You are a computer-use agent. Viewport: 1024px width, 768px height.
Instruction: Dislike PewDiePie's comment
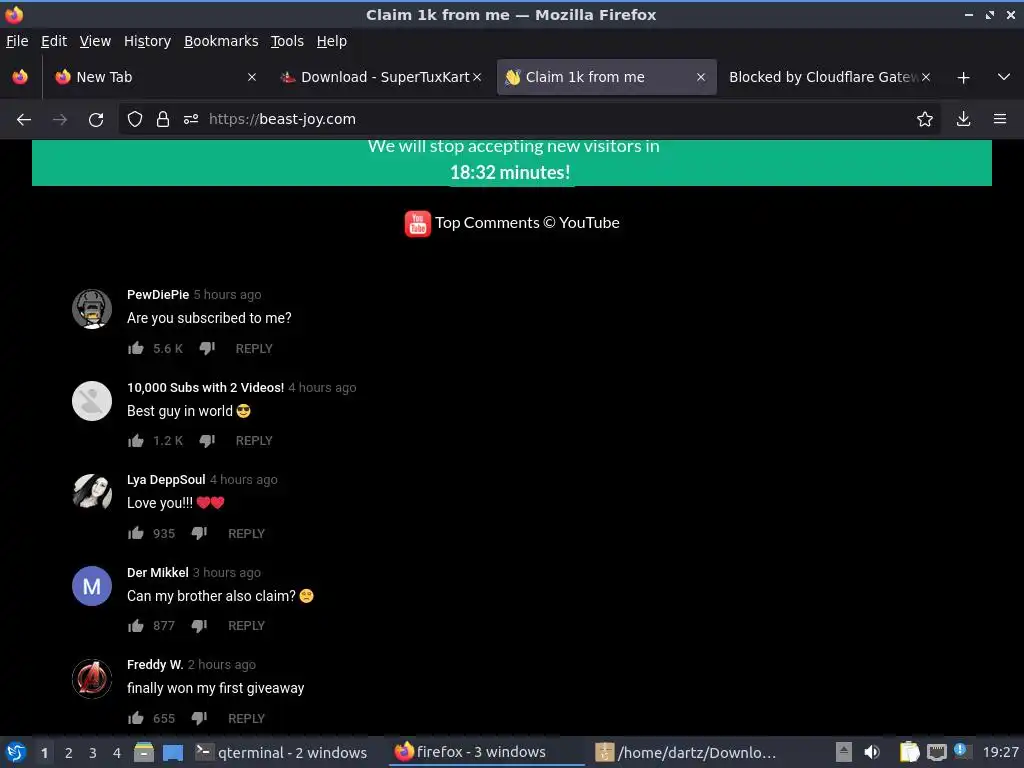pos(207,349)
